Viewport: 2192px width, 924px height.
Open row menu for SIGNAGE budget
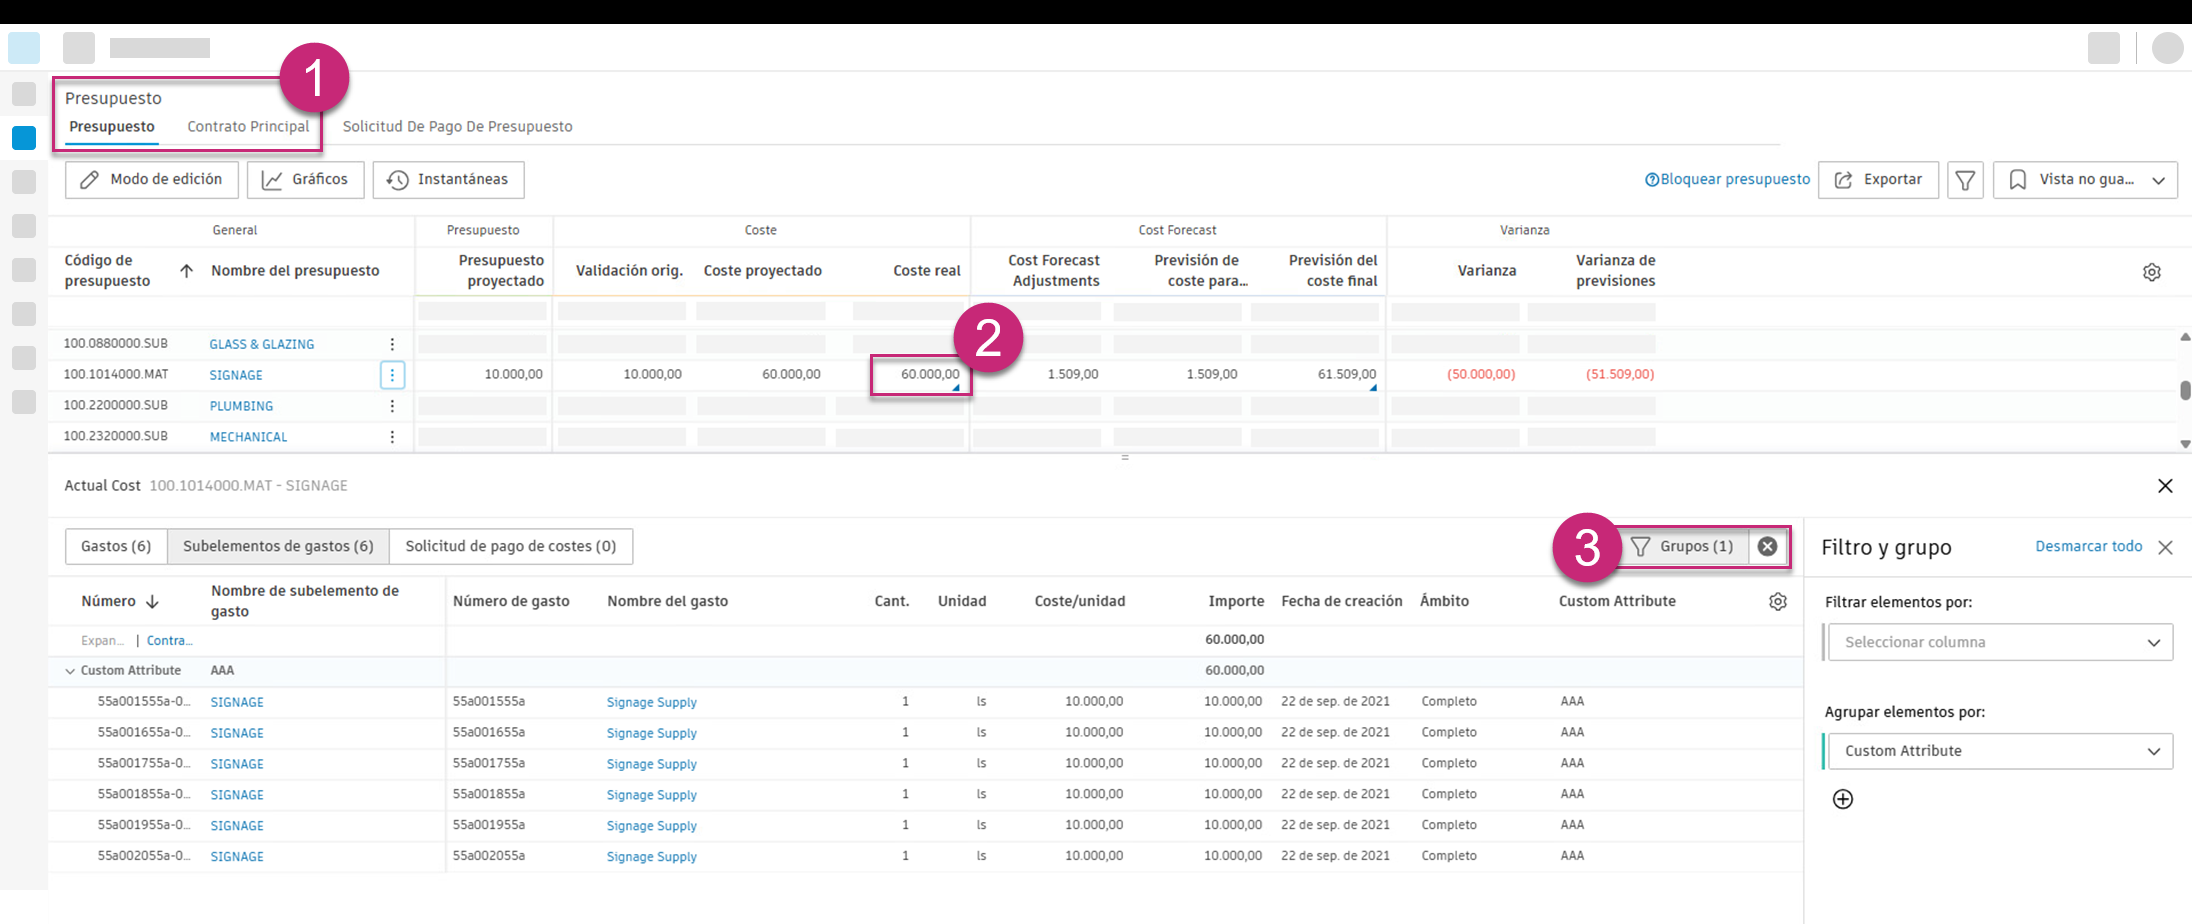[x=392, y=375]
